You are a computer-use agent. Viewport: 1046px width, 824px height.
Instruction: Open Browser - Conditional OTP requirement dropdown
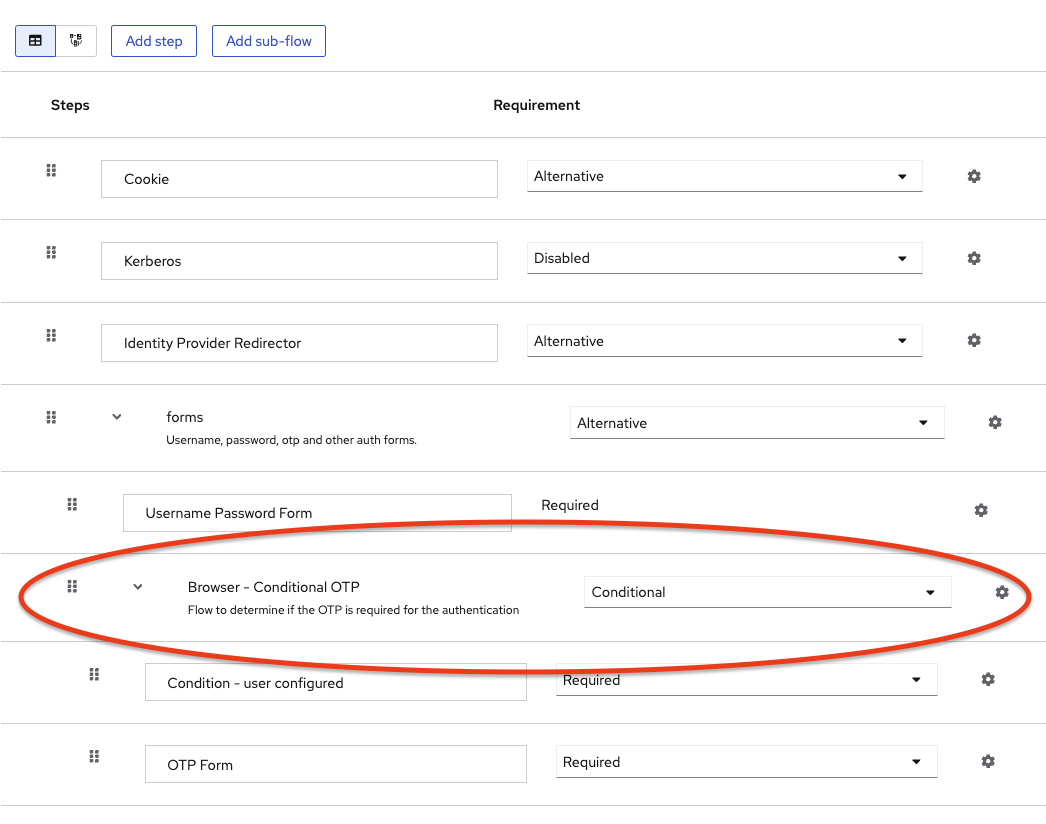click(x=767, y=592)
